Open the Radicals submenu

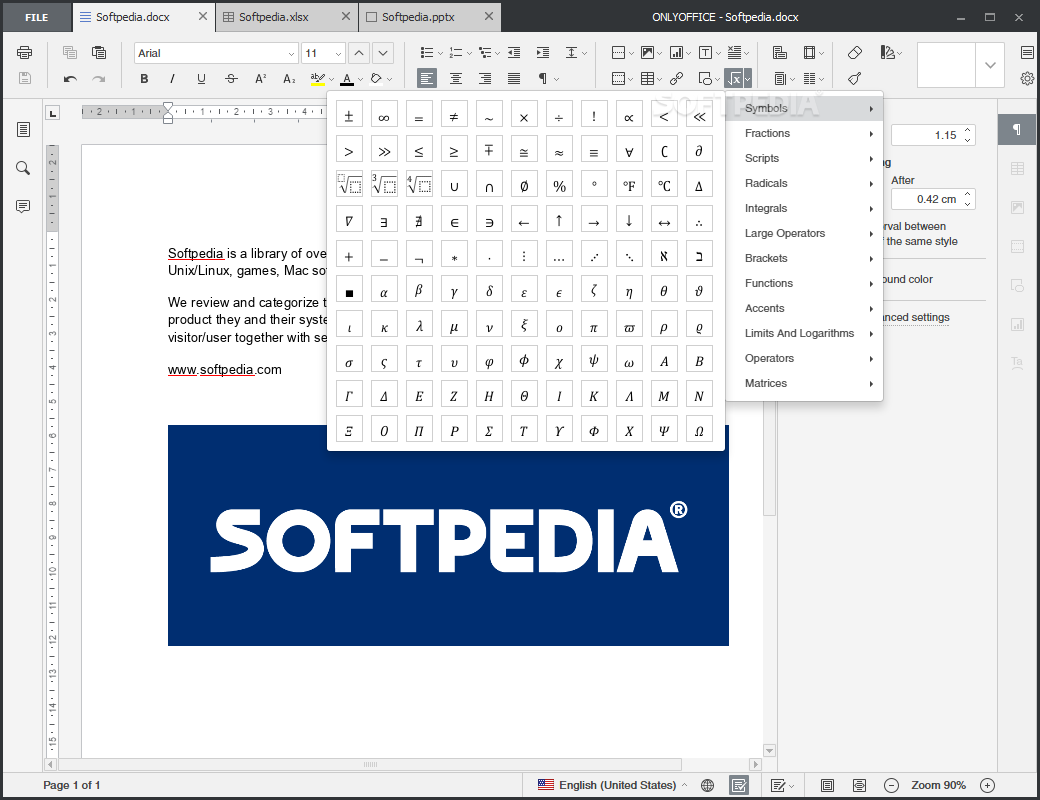(804, 183)
